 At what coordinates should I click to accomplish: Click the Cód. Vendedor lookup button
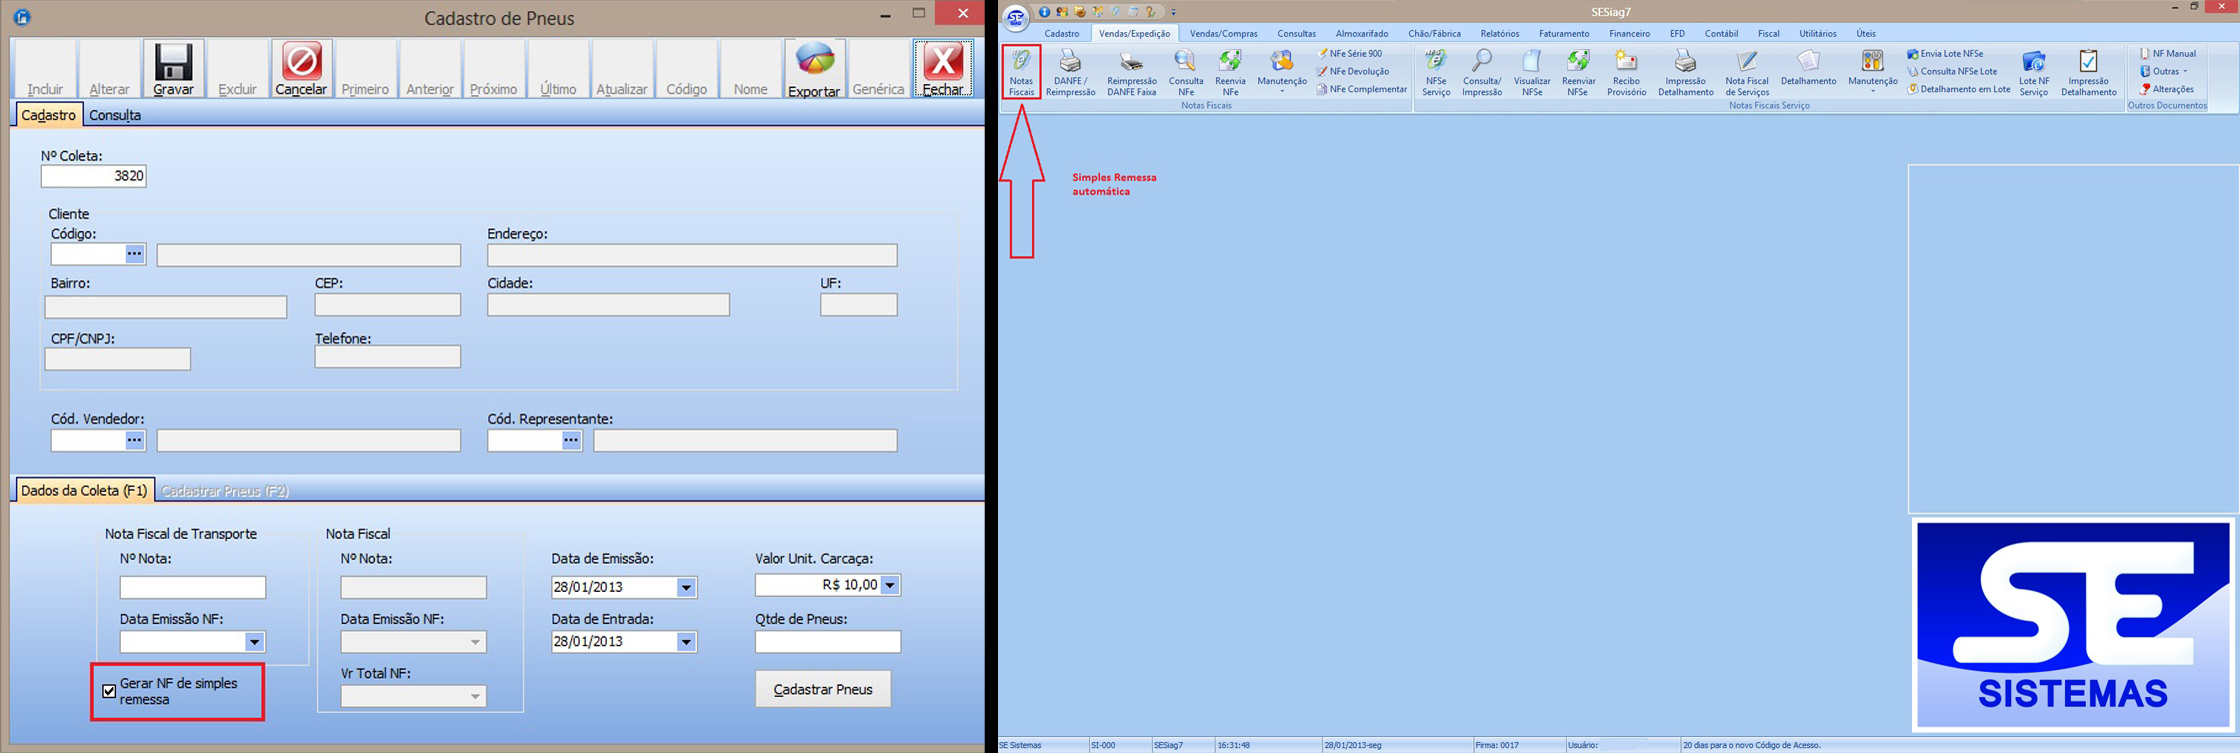pyautogui.click(x=134, y=440)
